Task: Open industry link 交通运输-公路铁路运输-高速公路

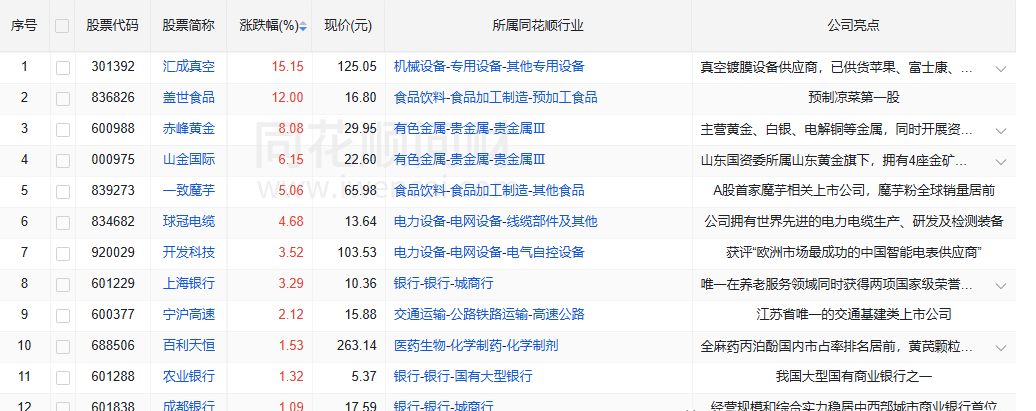Action: [489, 315]
